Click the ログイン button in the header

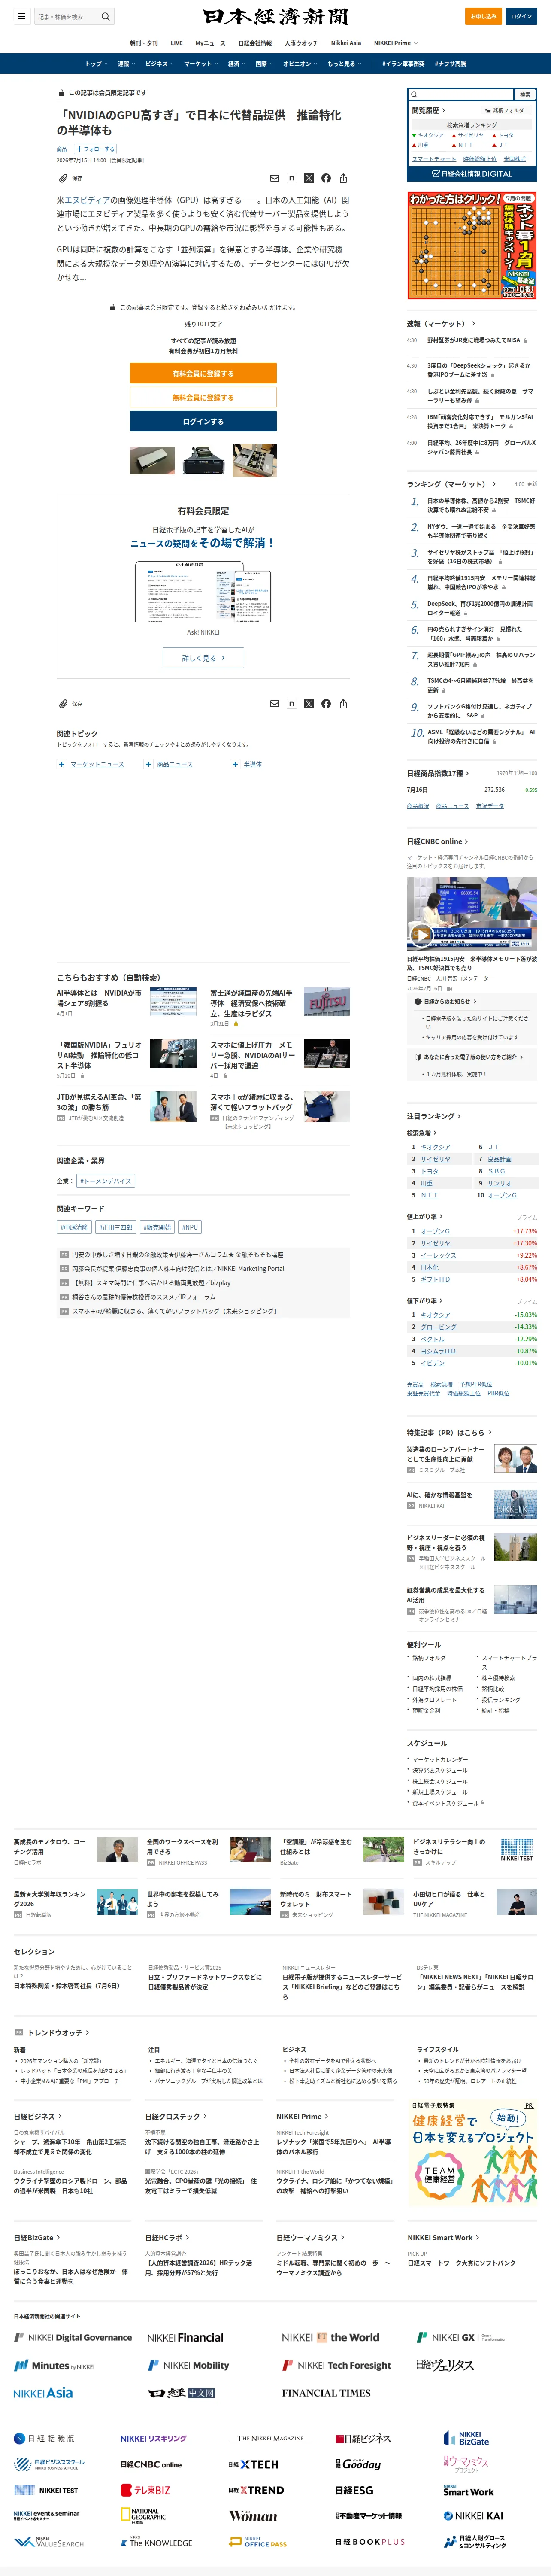(x=521, y=16)
